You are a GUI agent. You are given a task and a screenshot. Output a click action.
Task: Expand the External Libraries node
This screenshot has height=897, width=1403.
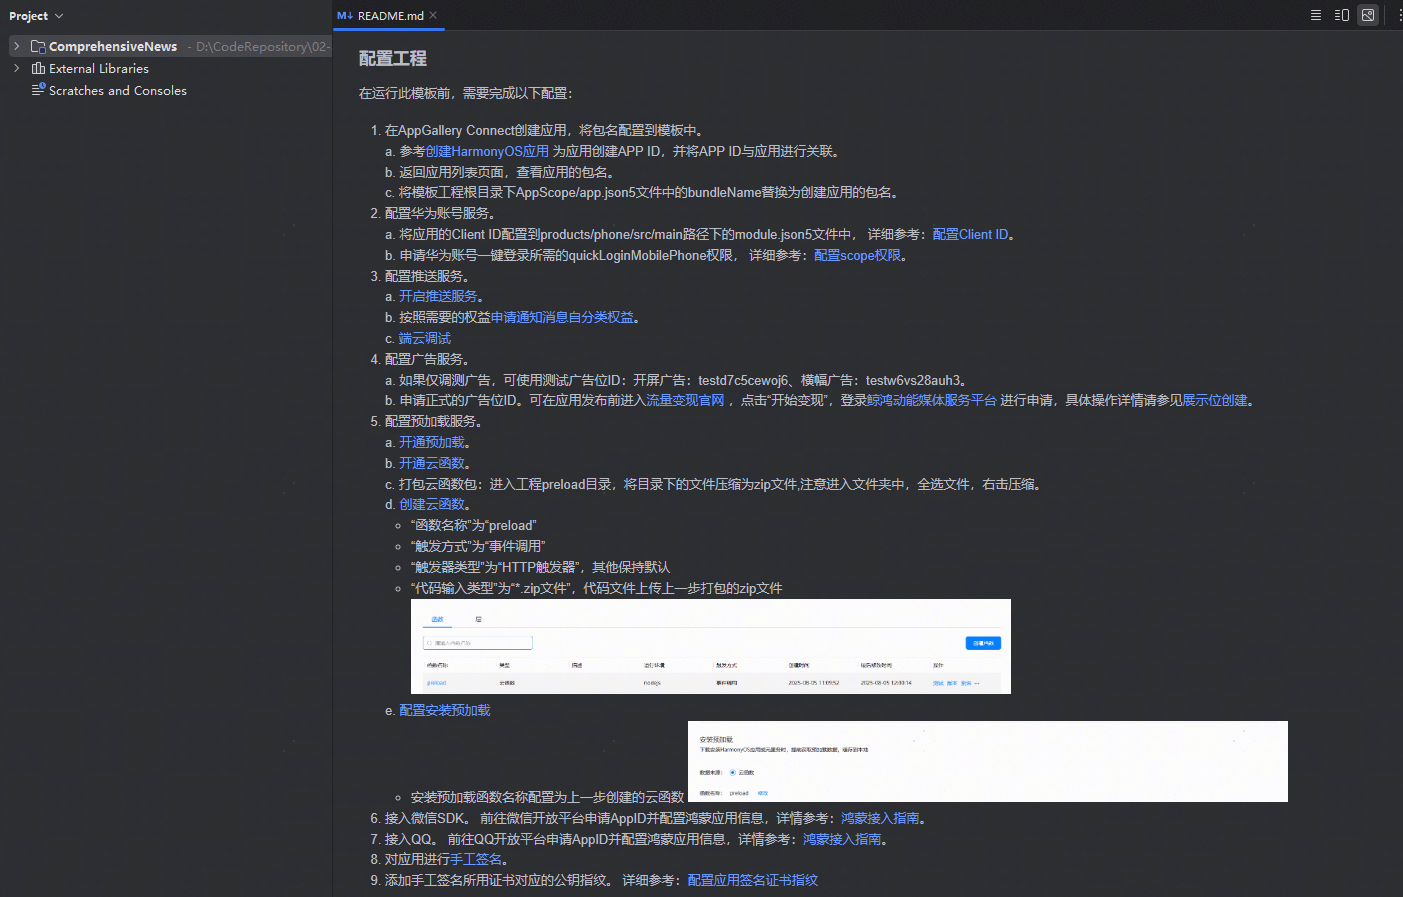[x=16, y=68]
